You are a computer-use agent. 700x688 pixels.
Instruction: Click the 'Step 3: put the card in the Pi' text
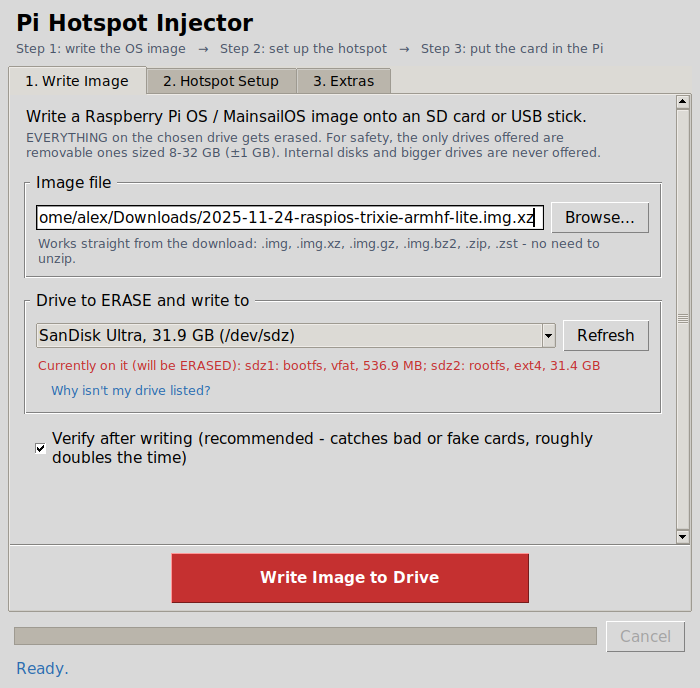pos(512,49)
